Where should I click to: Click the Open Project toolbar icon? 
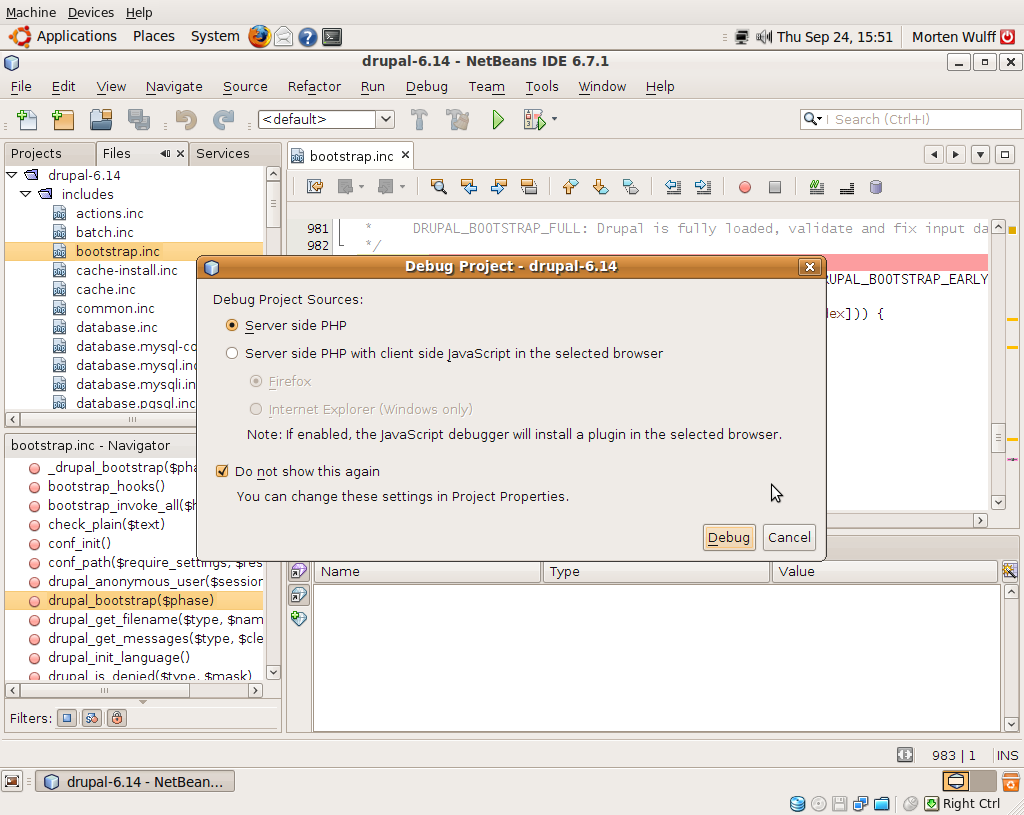tap(101, 120)
